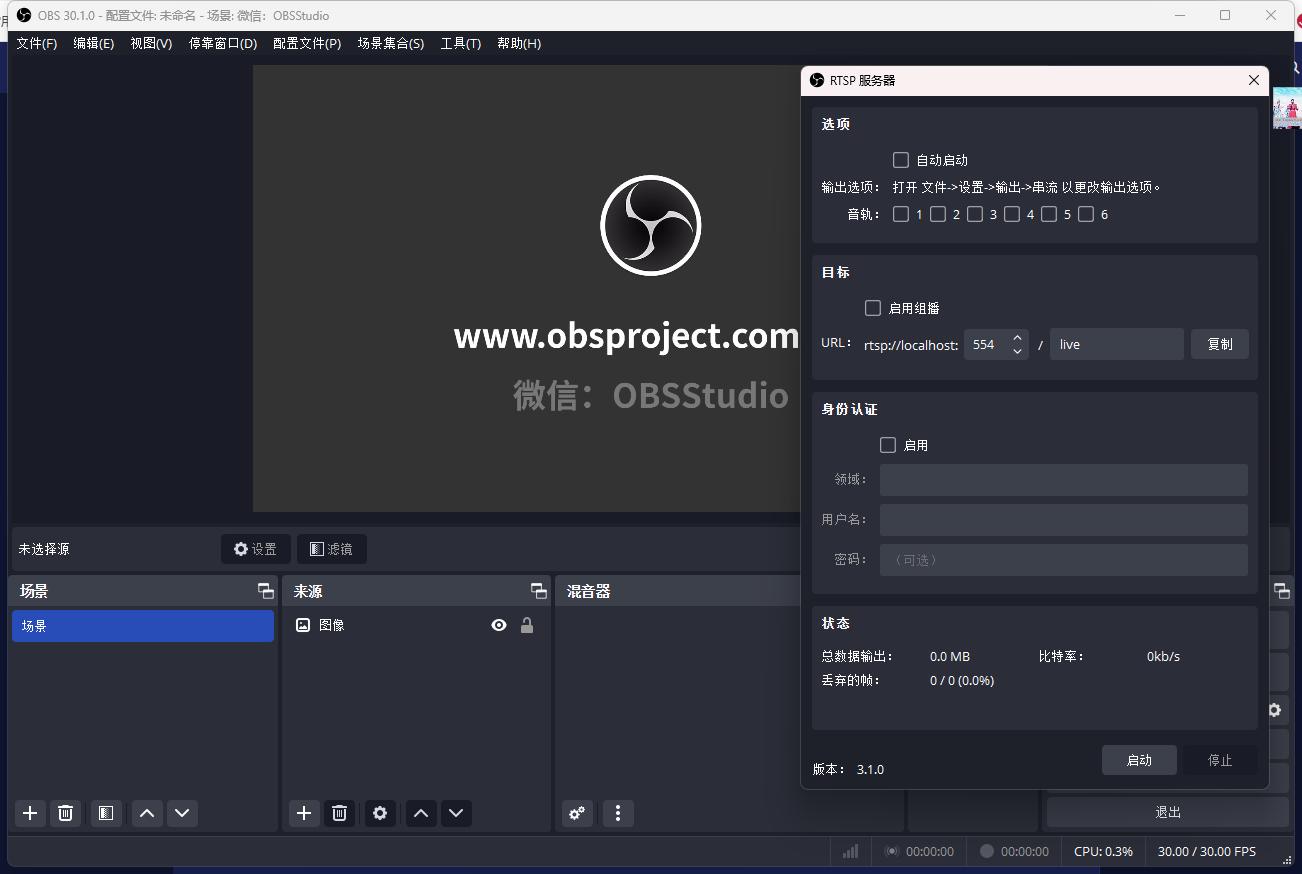Open source properties with the gear icon
This screenshot has width=1302, height=874.
tap(380, 813)
